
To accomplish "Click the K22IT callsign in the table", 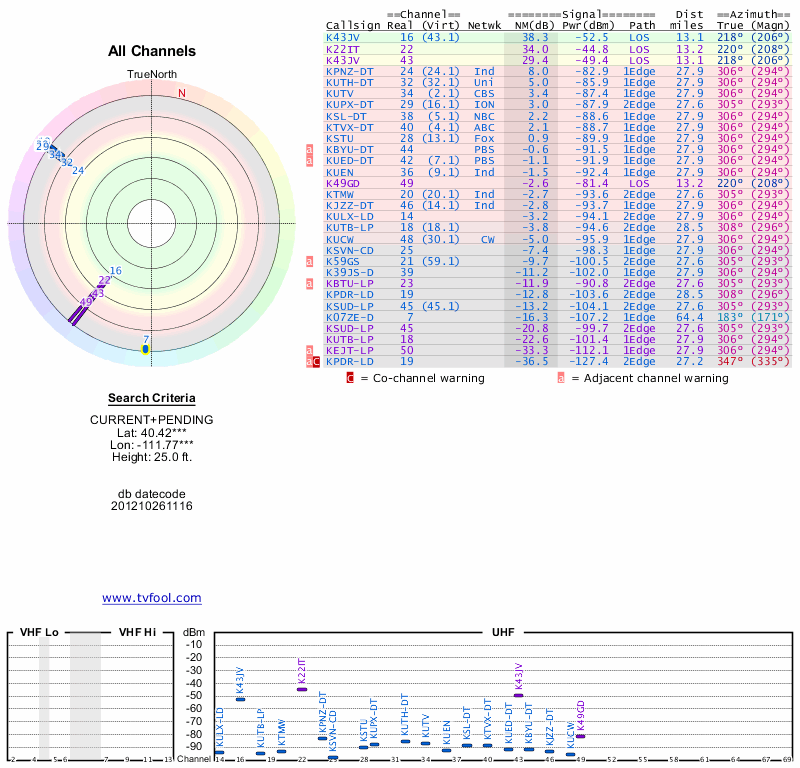I will 343,48.
